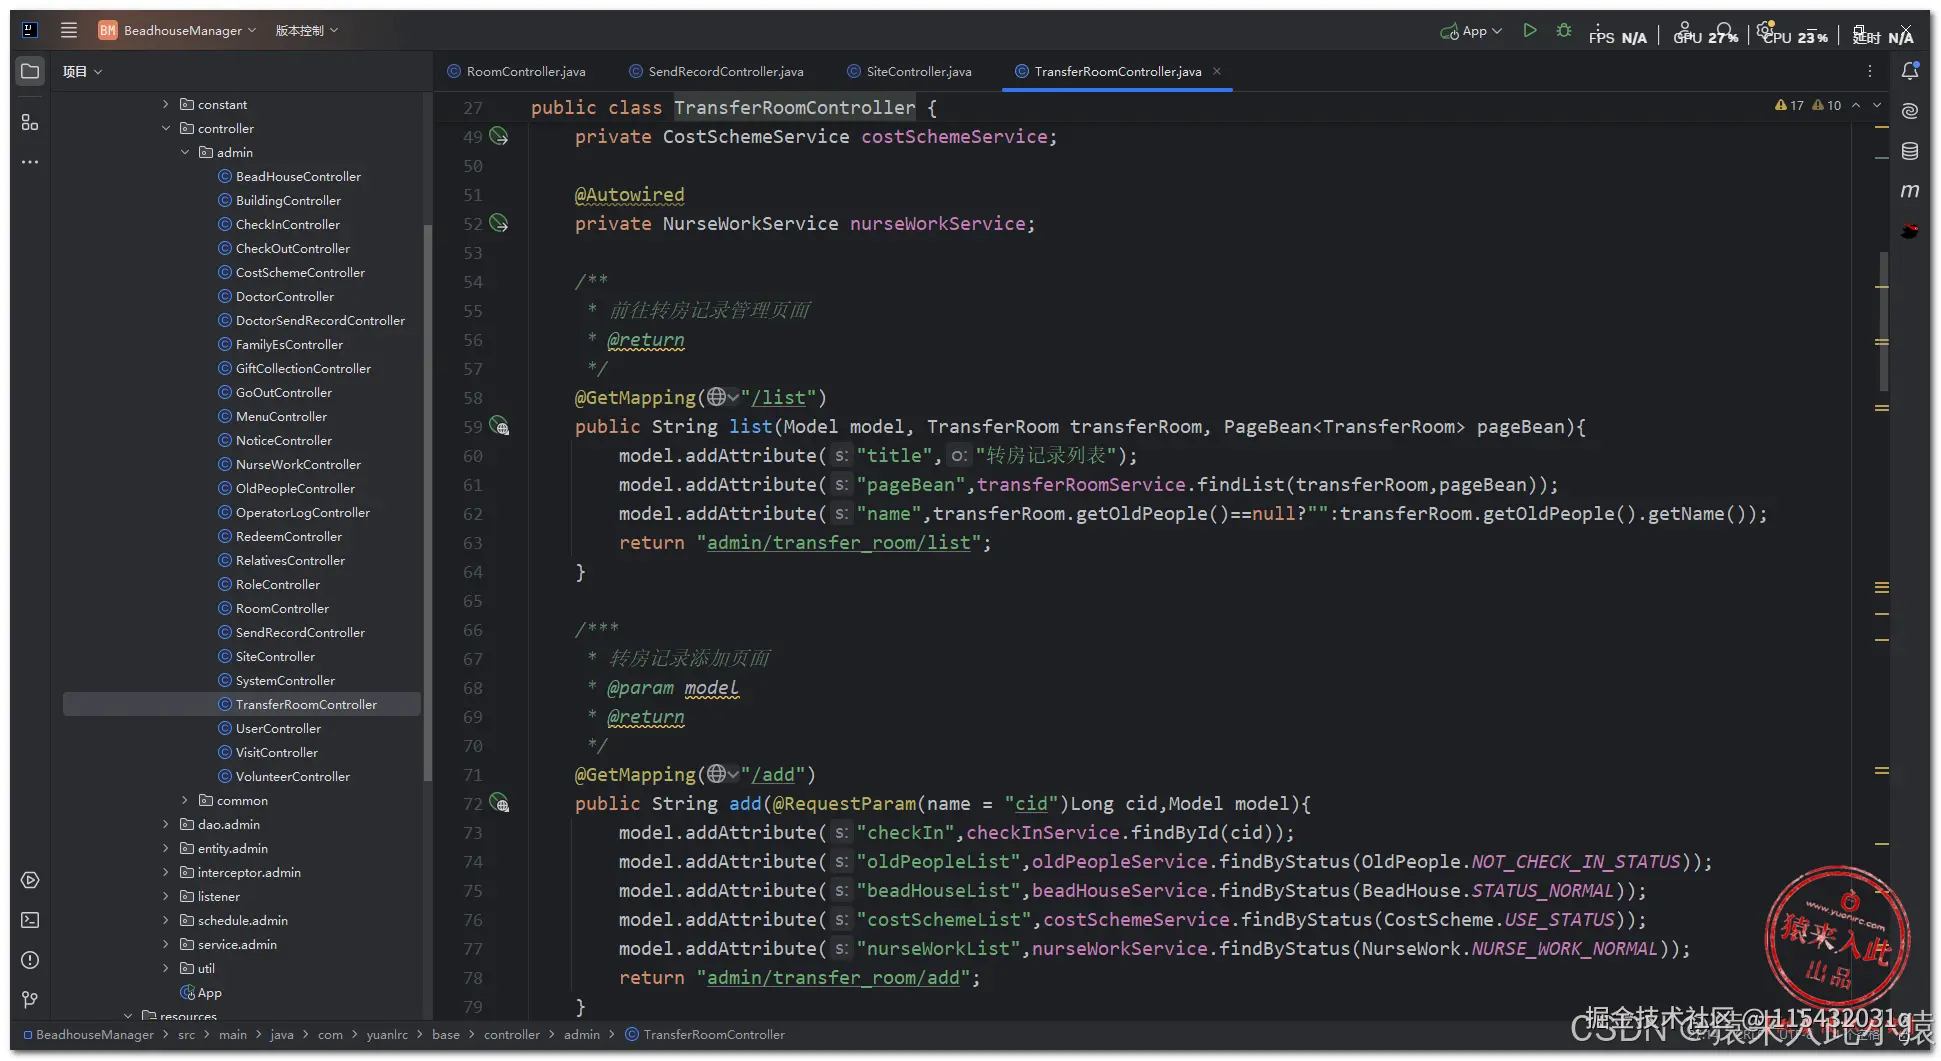
Task: Click the request mapping gutter icon on line 59
Action: pos(499,426)
